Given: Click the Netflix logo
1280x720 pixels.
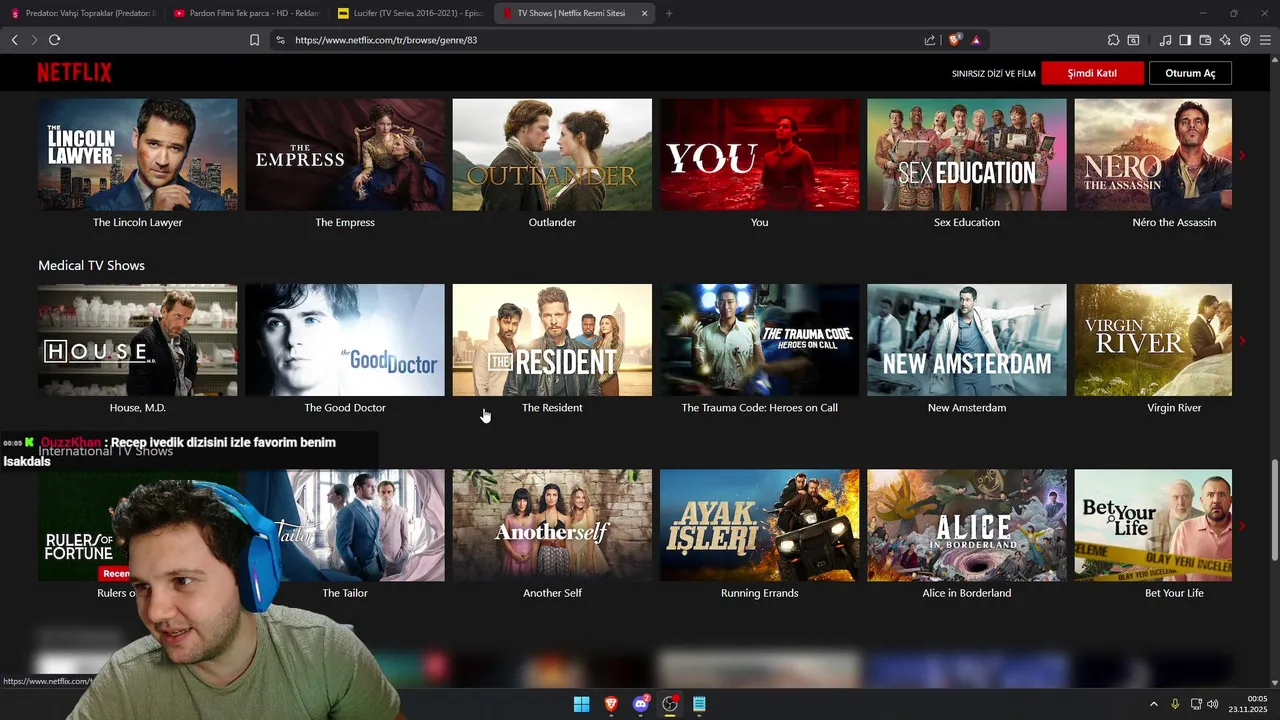Looking at the screenshot, I should (74, 73).
